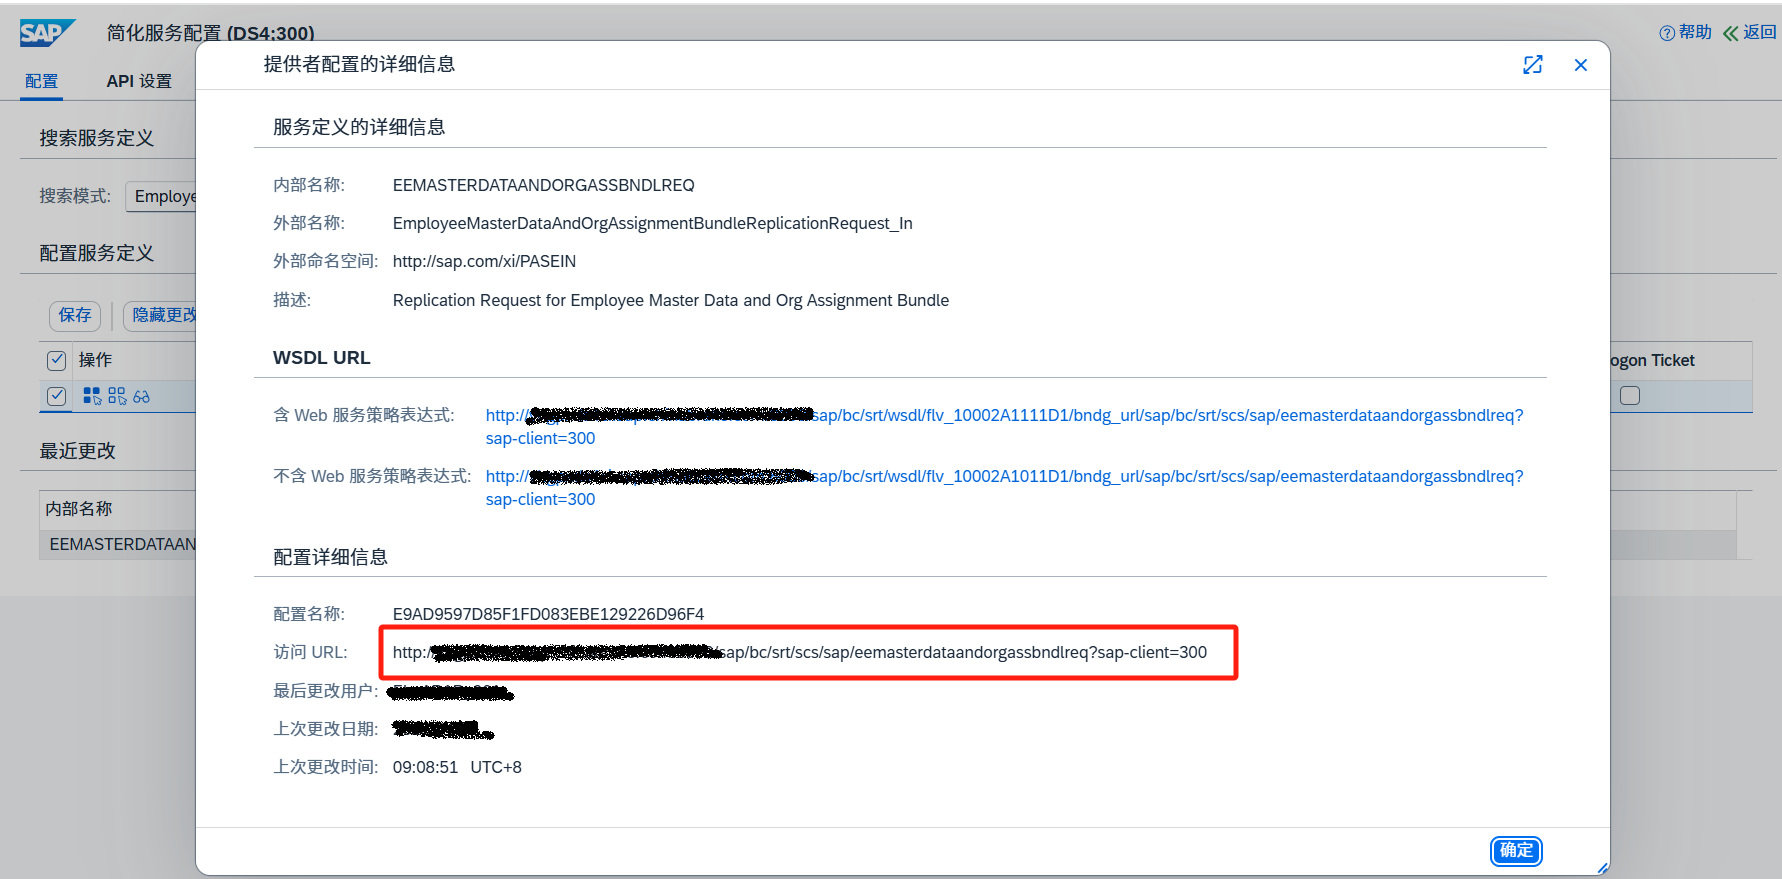Click the second grid action icon in row
The width and height of the screenshot is (1782, 879).
tap(117, 396)
